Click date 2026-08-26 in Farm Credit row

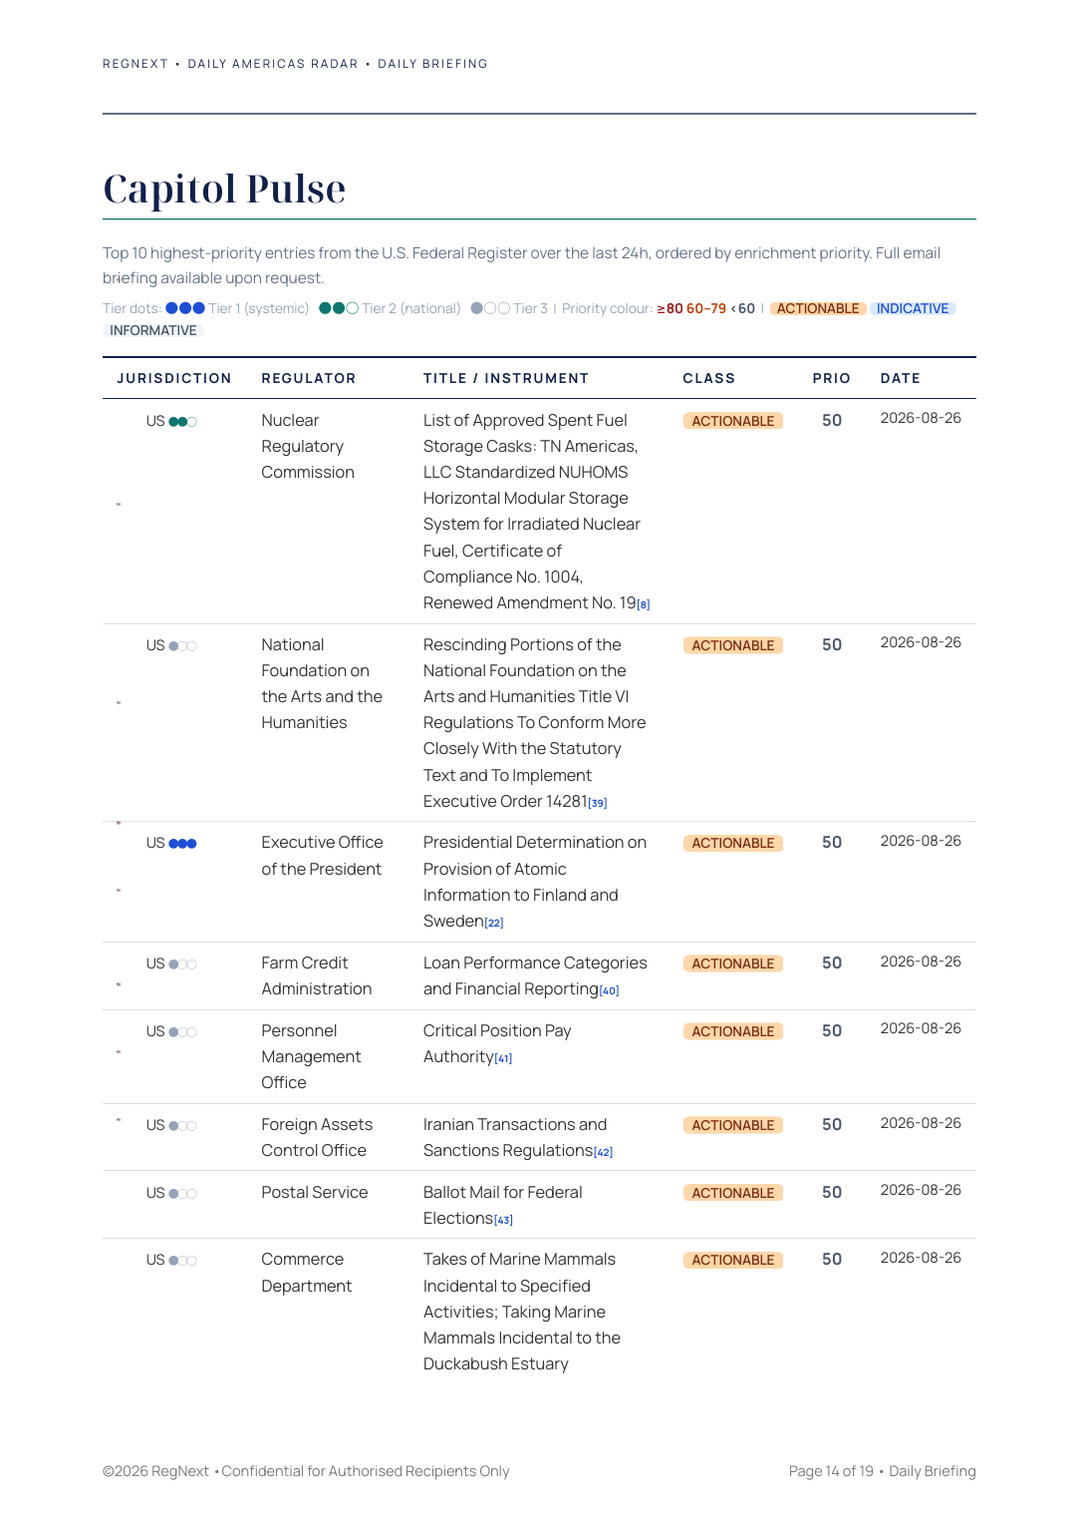920,962
